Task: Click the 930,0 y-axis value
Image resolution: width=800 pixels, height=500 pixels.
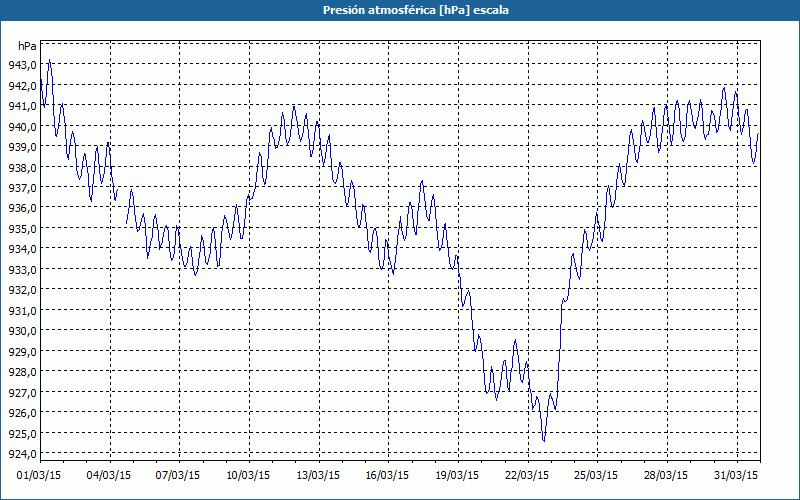Action: (22, 331)
